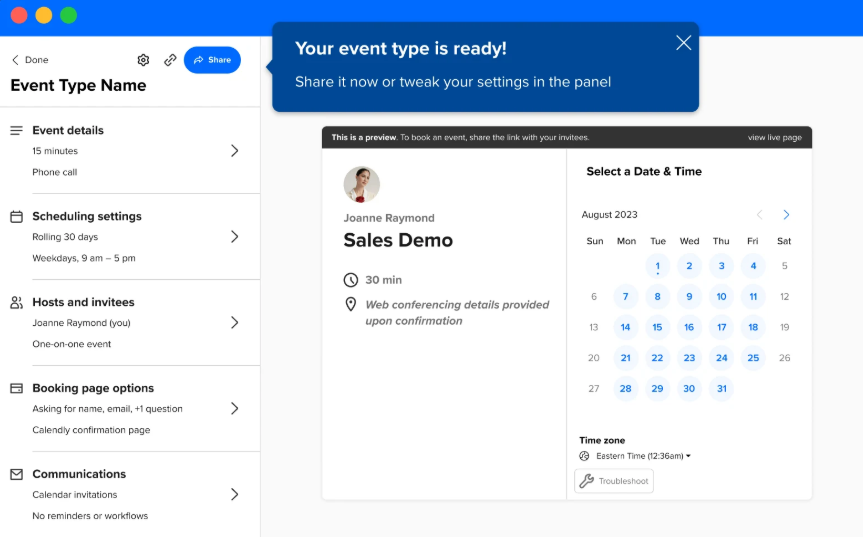The image size is (863, 537).
Task: Click the blue Share button
Action: [212, 60]
